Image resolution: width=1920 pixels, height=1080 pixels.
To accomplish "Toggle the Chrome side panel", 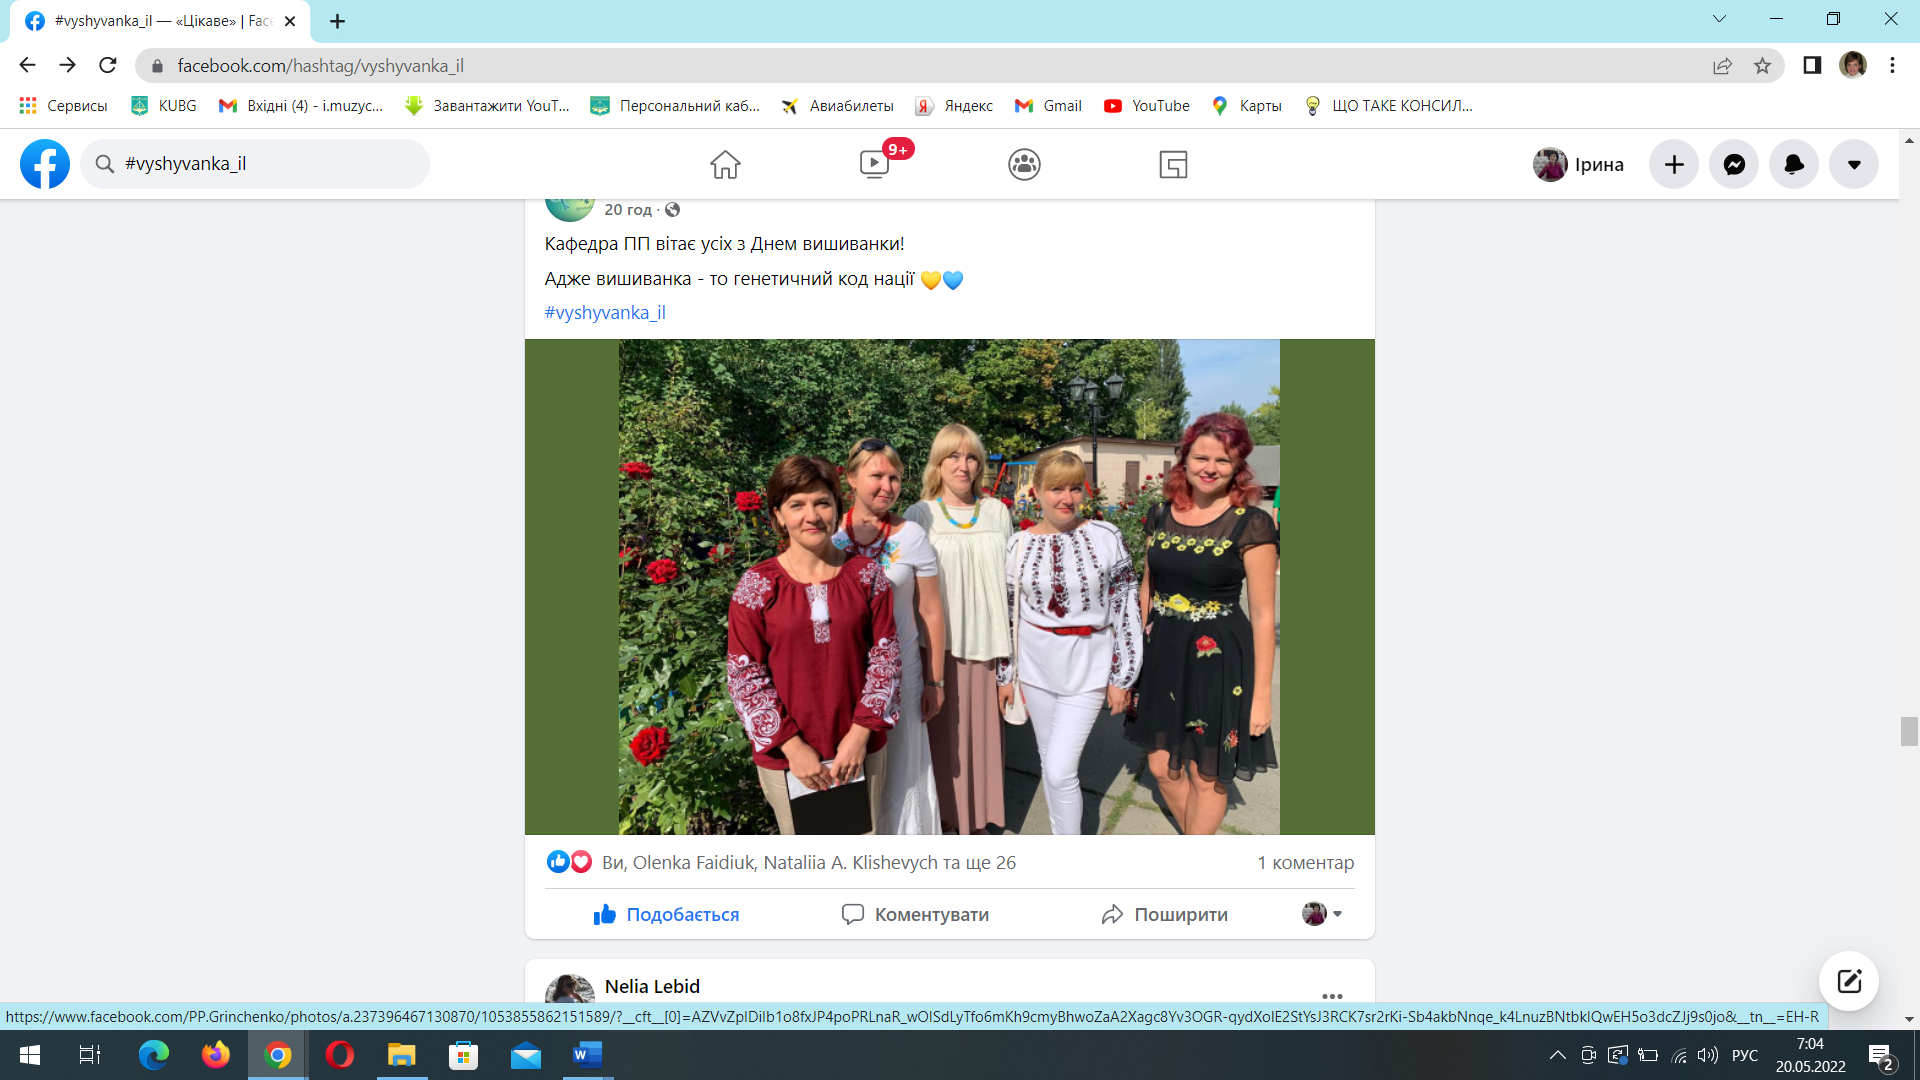I will 1811,66.
